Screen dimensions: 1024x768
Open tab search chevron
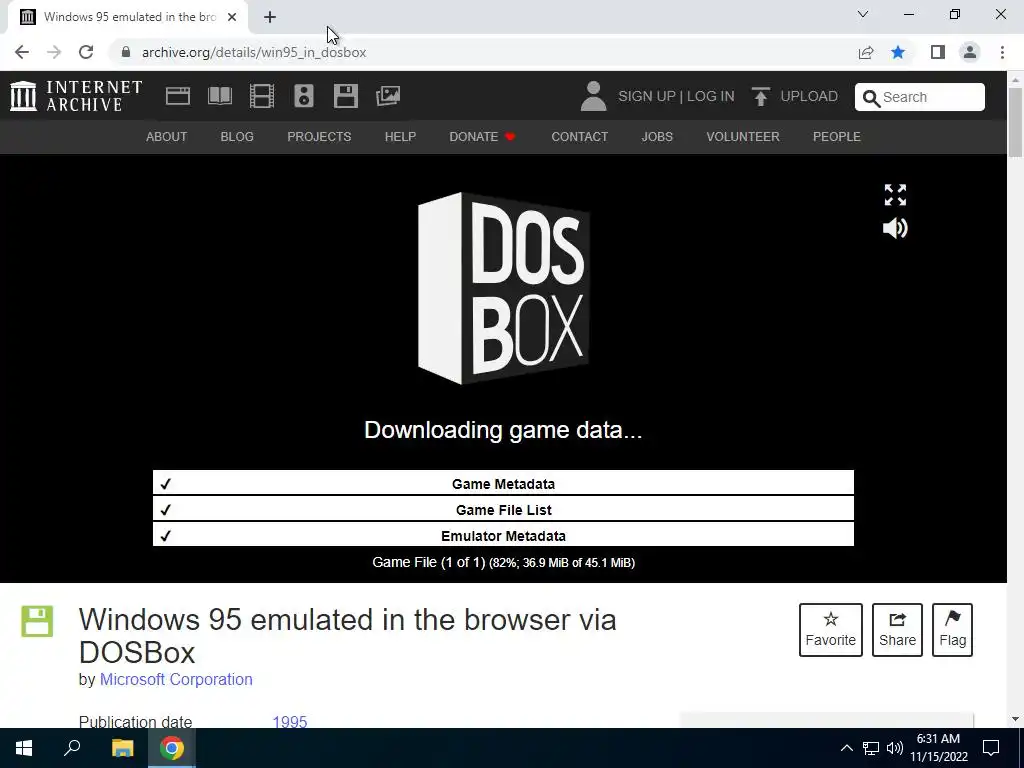pyautogui.click(x=863, y=14)
